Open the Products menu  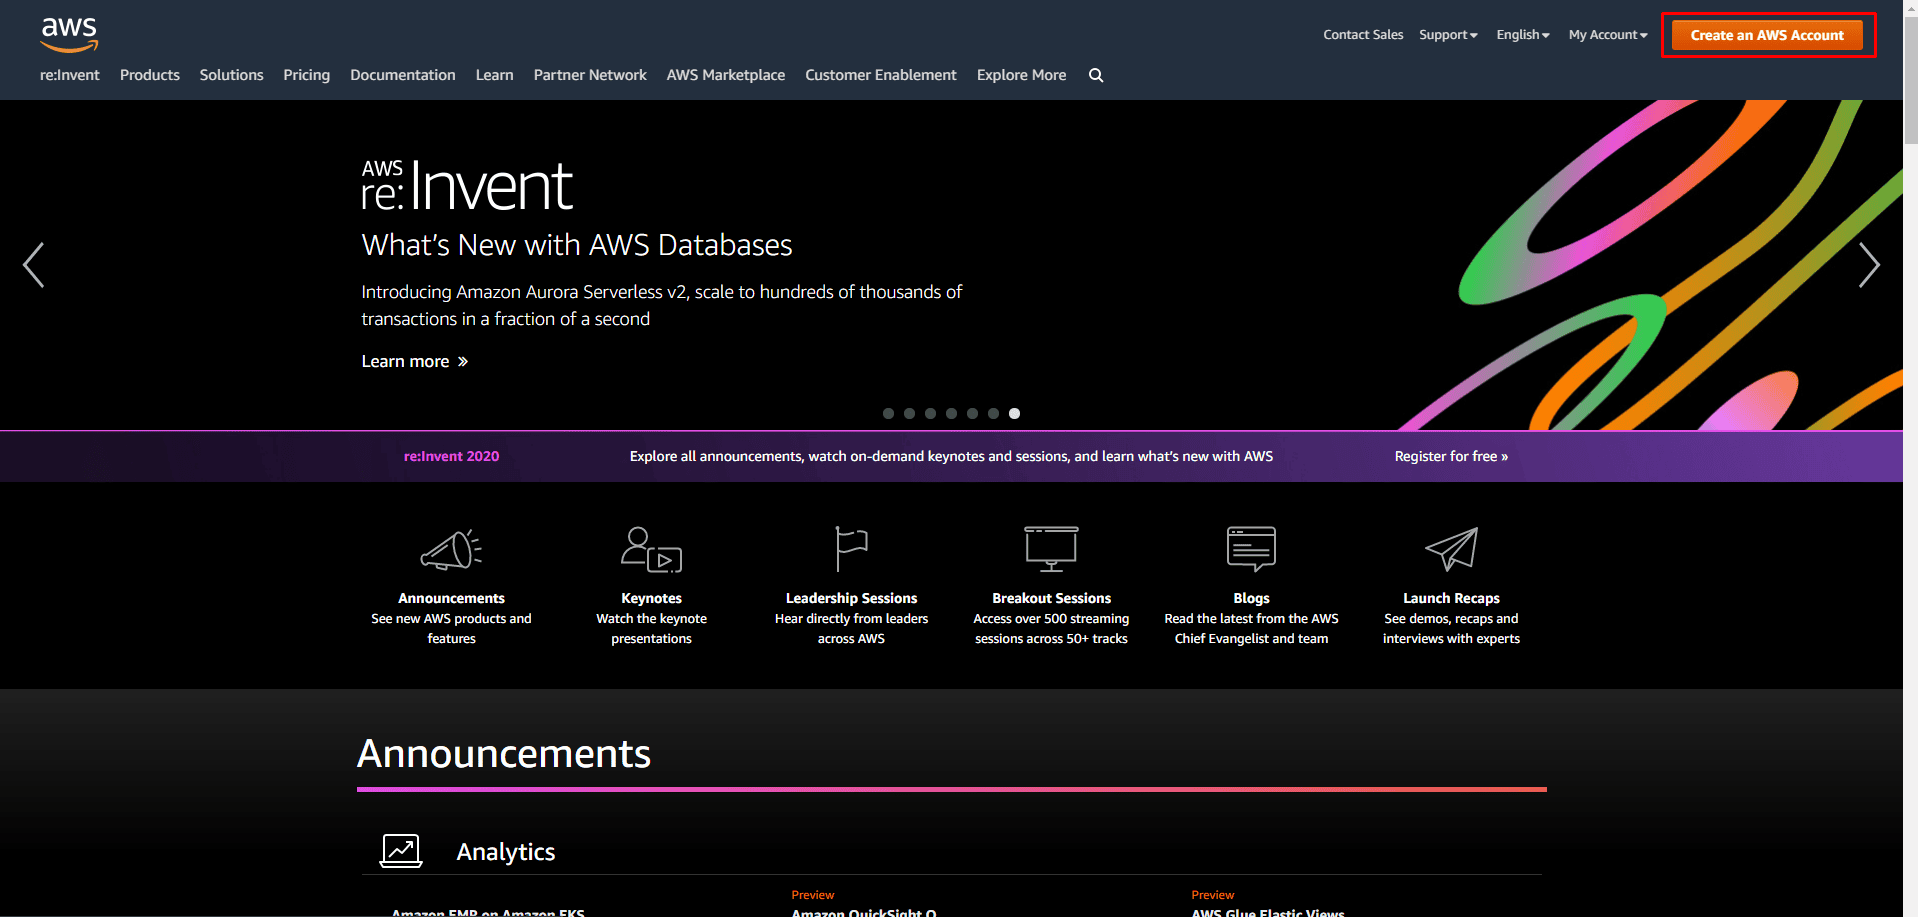(150, 75)
